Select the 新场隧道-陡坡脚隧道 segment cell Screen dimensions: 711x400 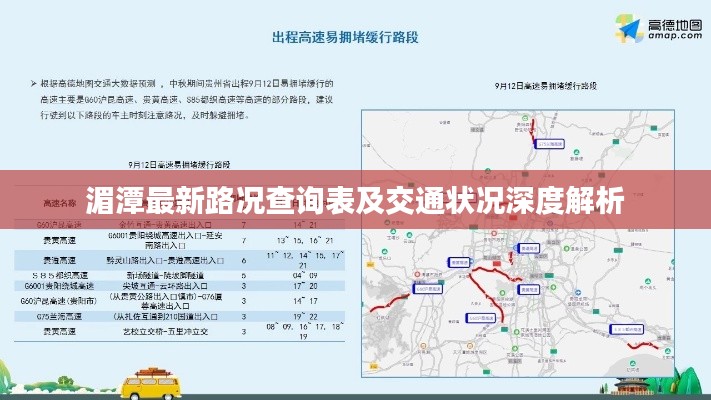165,275
